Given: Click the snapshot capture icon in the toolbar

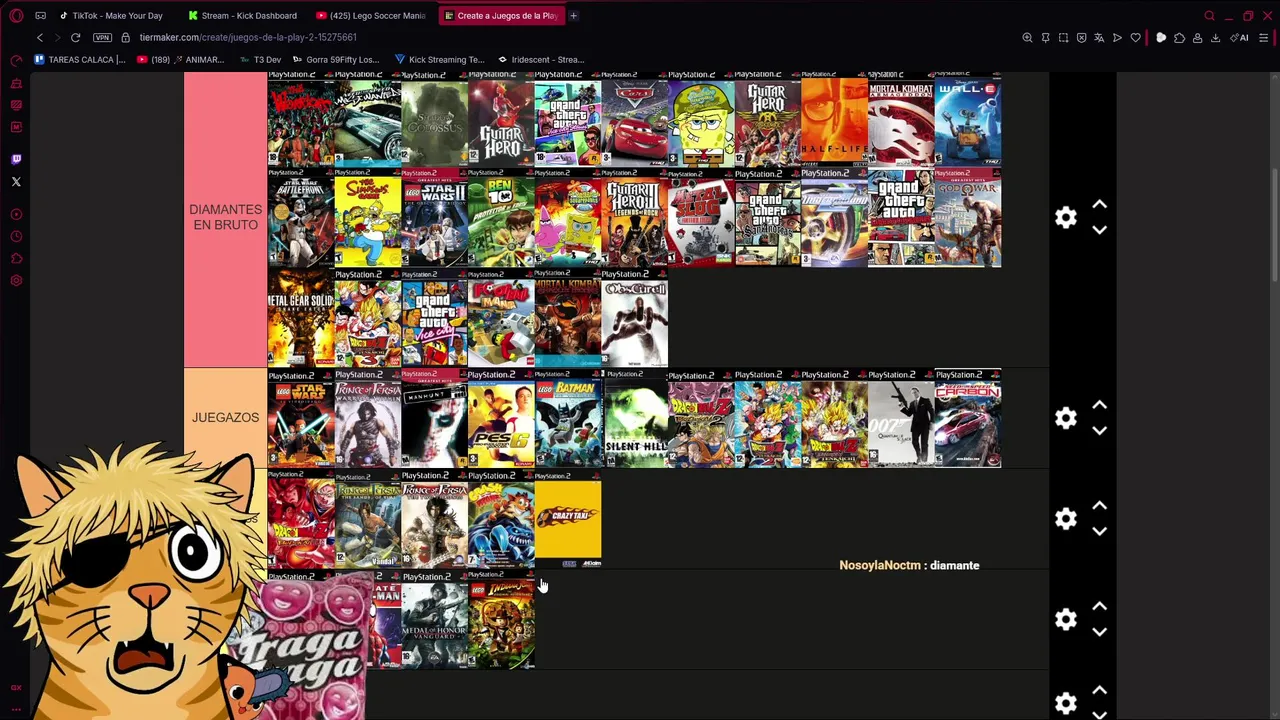Looking at the screenshot, I should click(1063, 38).
